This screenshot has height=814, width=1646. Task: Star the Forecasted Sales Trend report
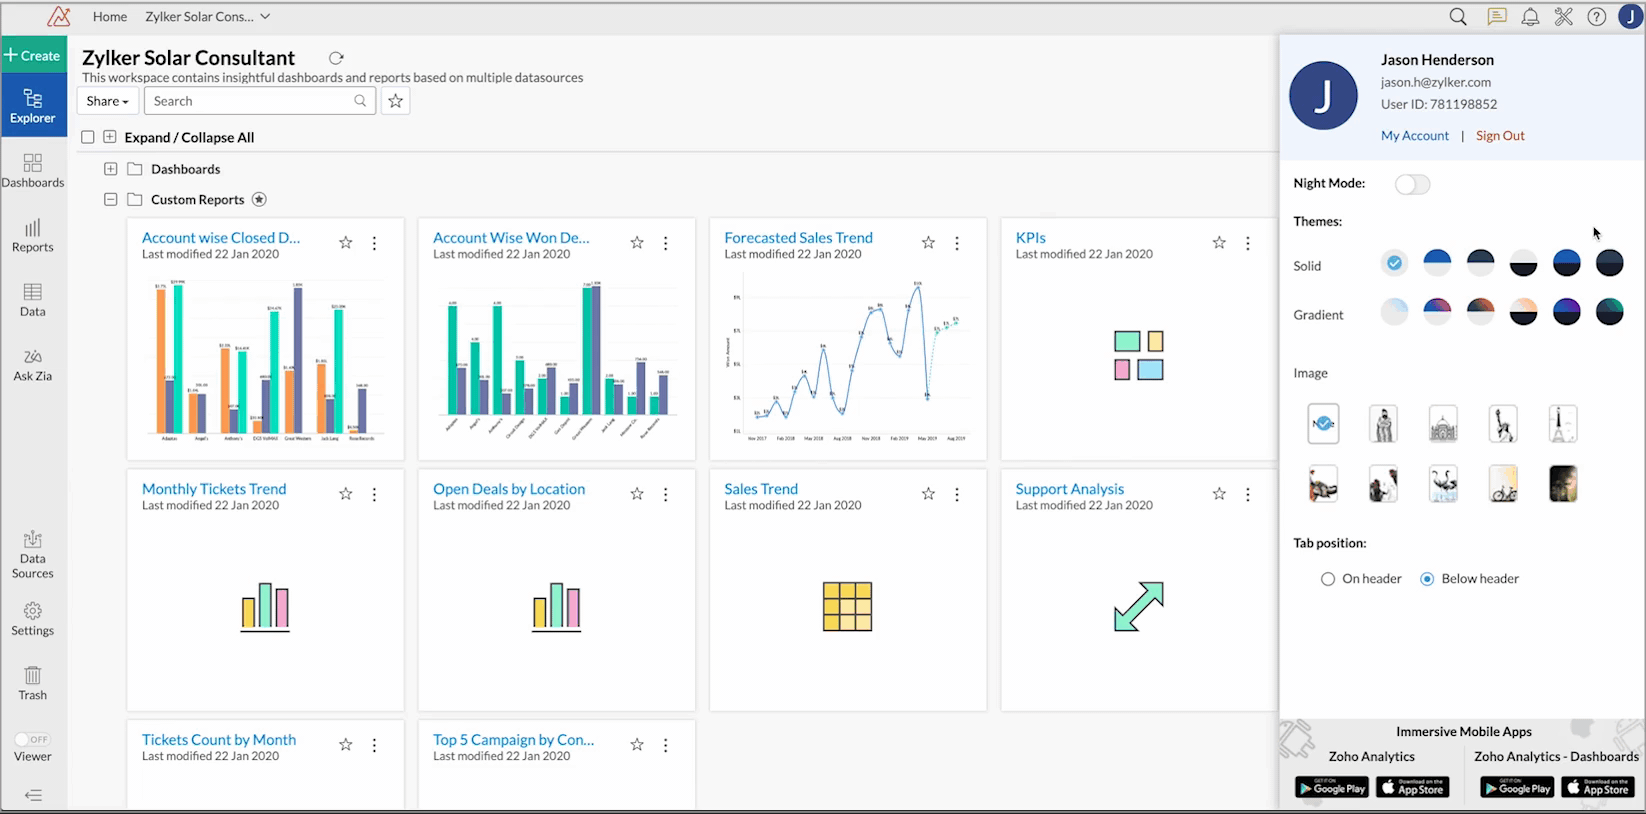(928, 242)
